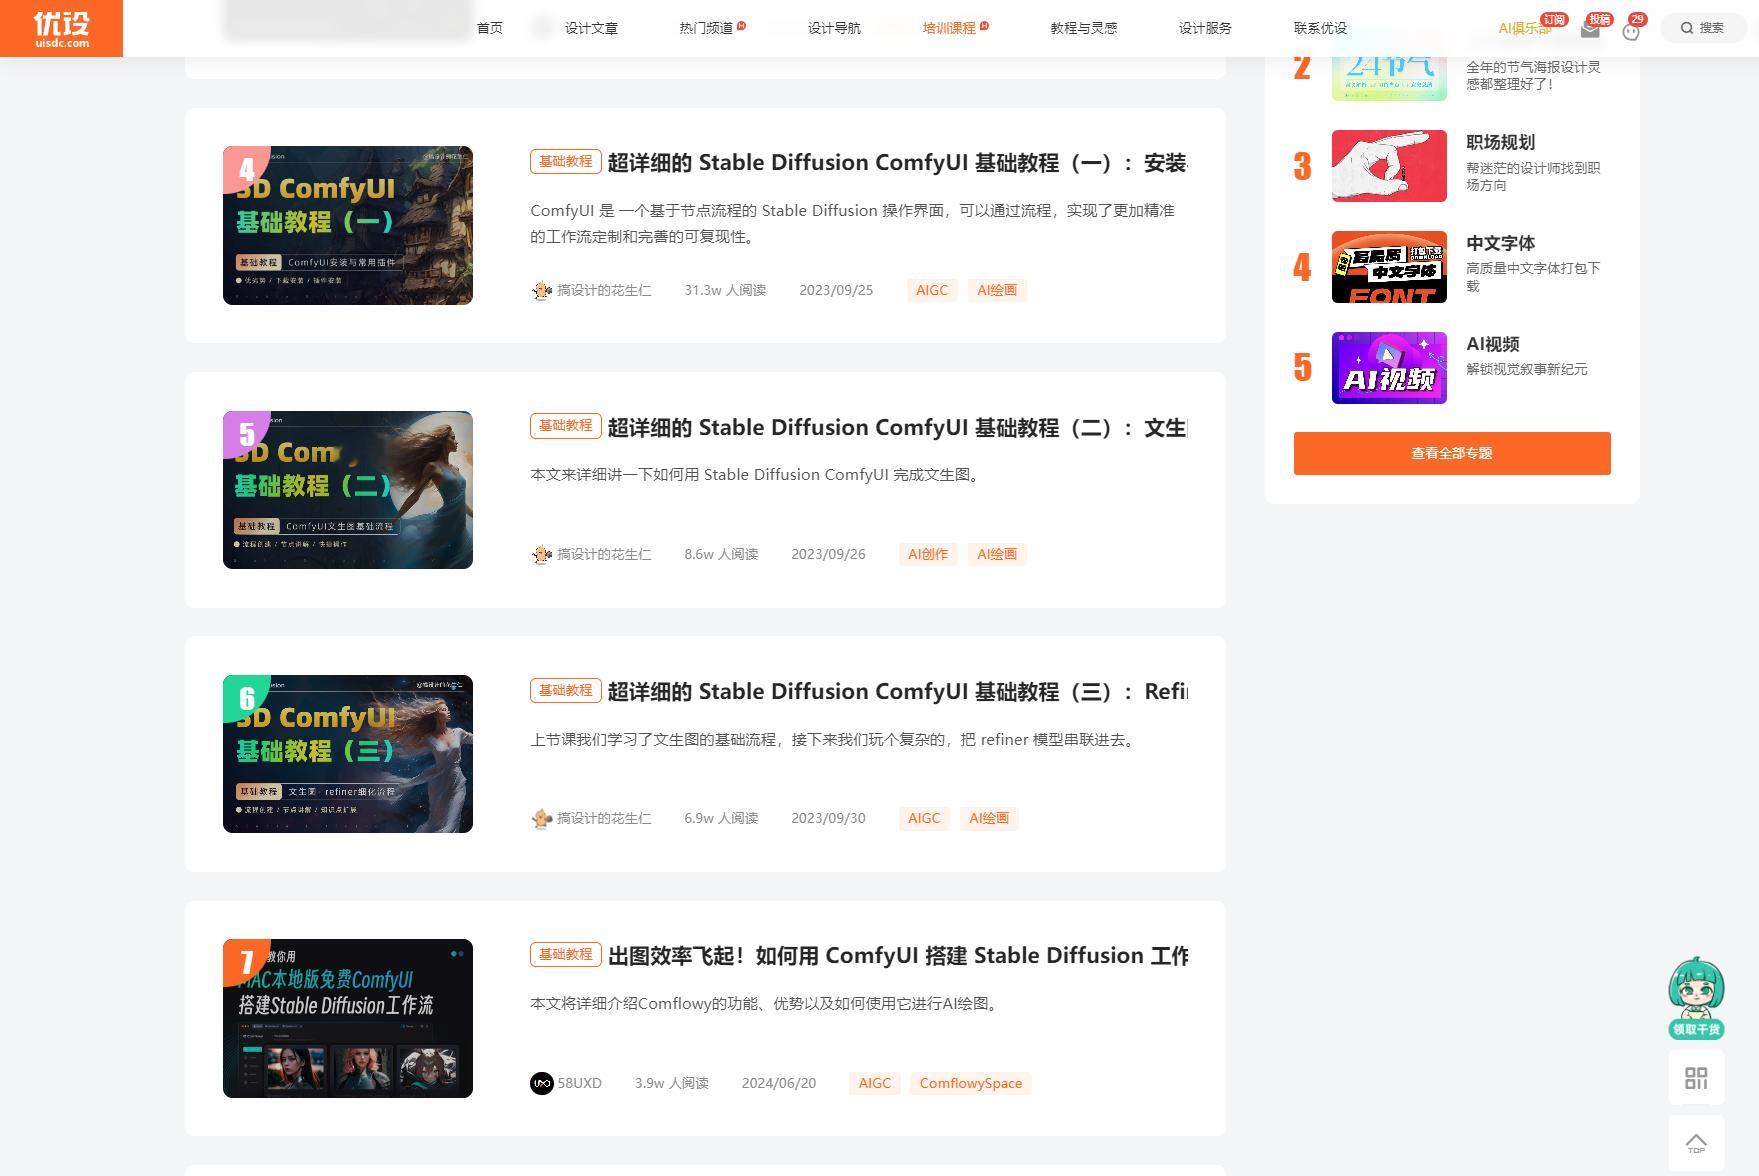Open the MAC本地版免费ComfyUI article thumbnail
Viewport: 1759px width, 1176px height.
(348, 1018)
